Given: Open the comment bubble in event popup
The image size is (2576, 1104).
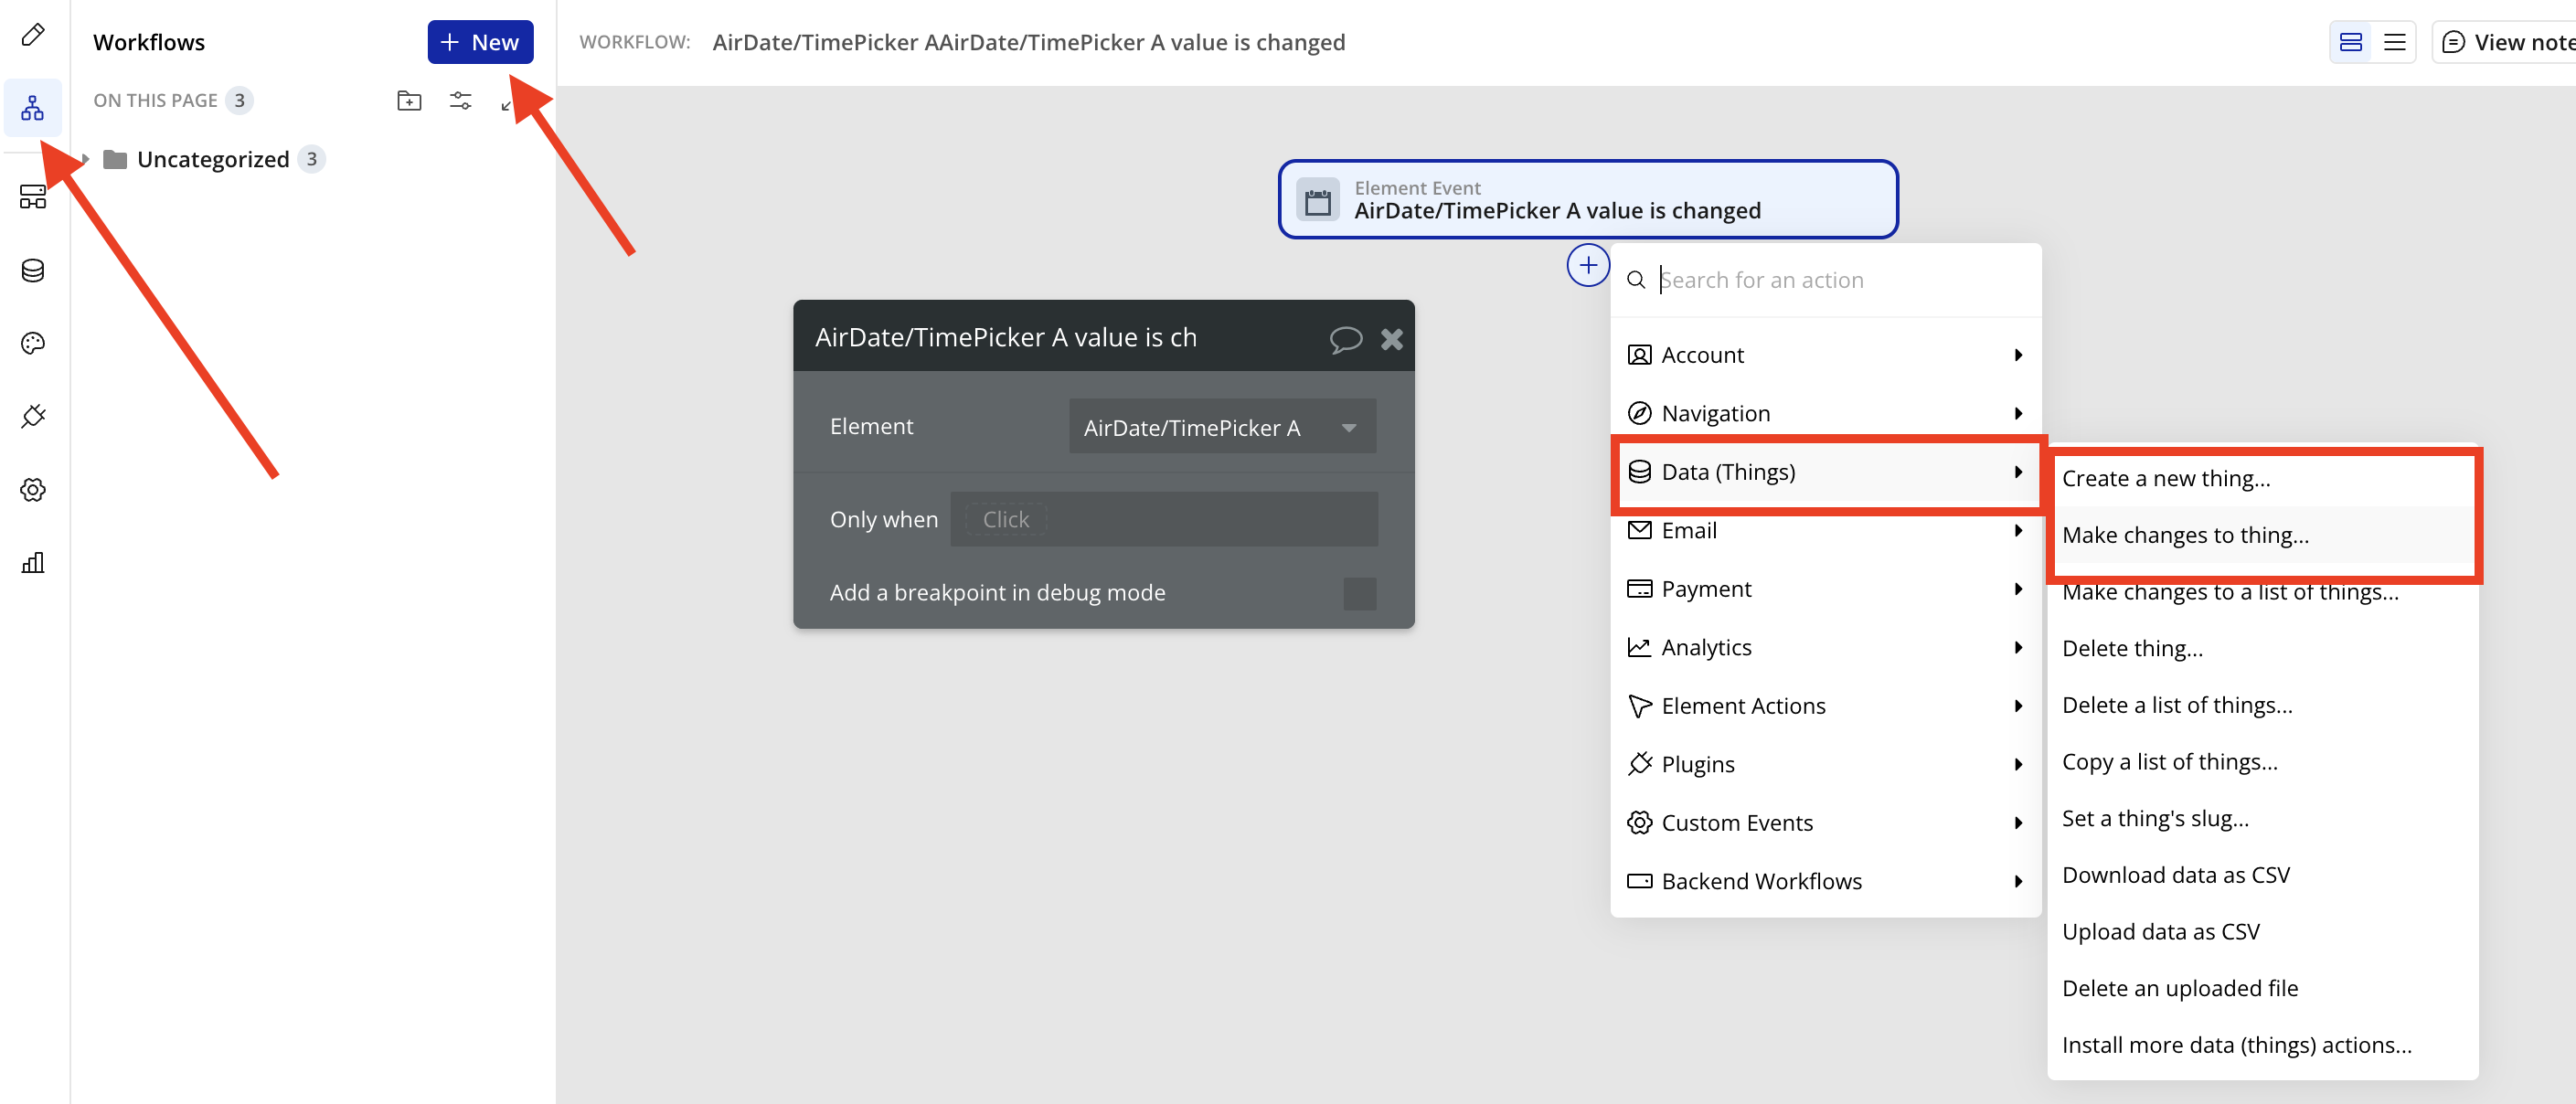Looking at the screenshot, I should [x=1346, y=339].
